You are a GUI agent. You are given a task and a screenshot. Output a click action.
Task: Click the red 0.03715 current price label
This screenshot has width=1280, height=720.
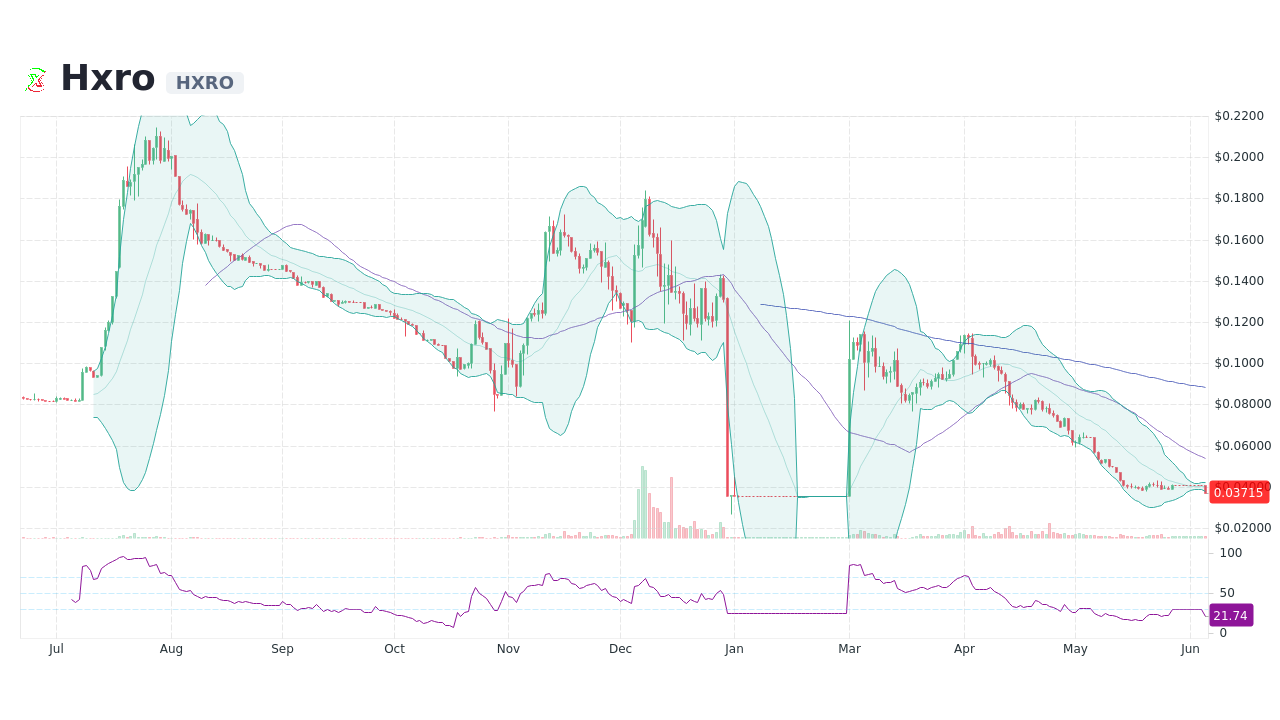(1239, 492)
